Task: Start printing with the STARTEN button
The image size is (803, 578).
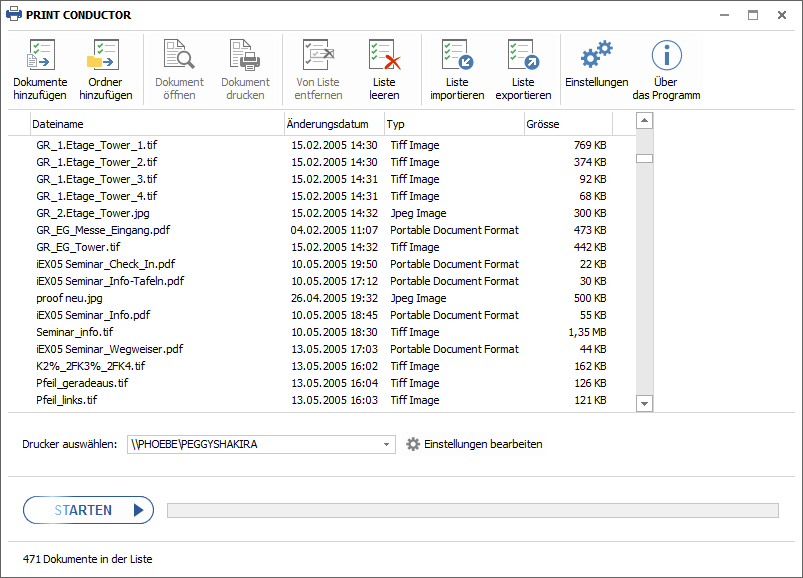Action: (x=88, y=510)
